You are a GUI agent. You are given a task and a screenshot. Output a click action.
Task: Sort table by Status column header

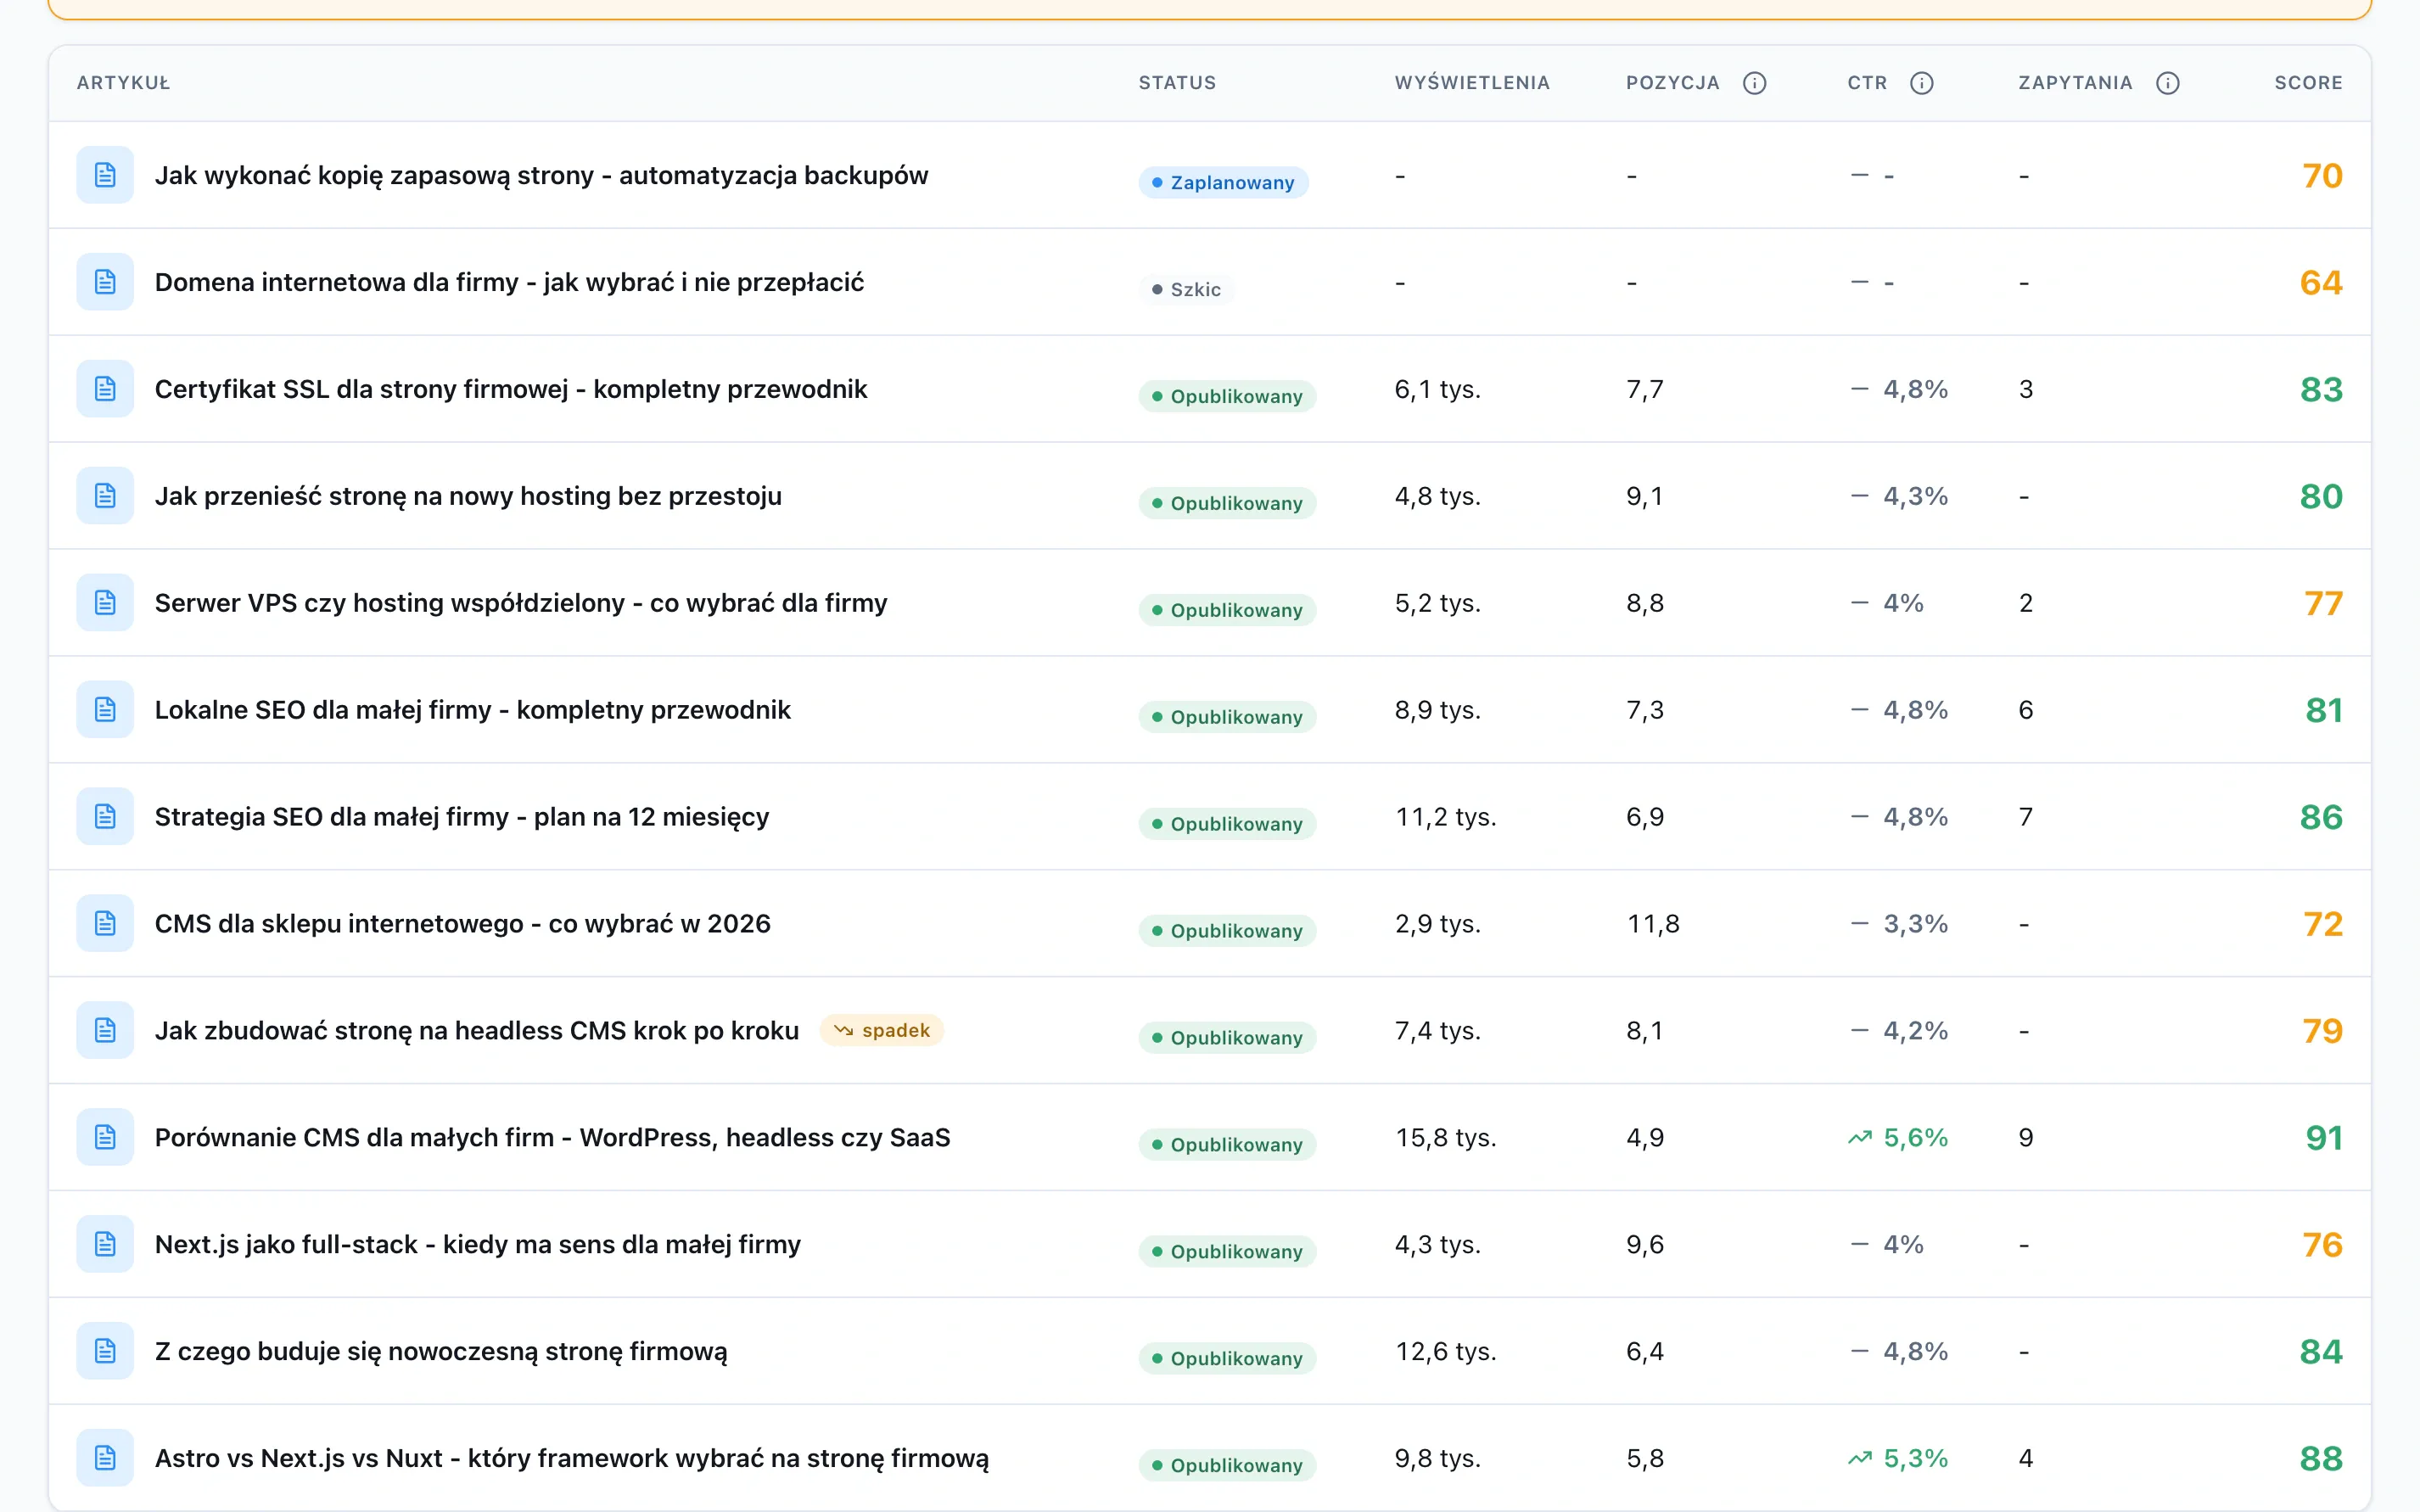[x=1177, y=83]
